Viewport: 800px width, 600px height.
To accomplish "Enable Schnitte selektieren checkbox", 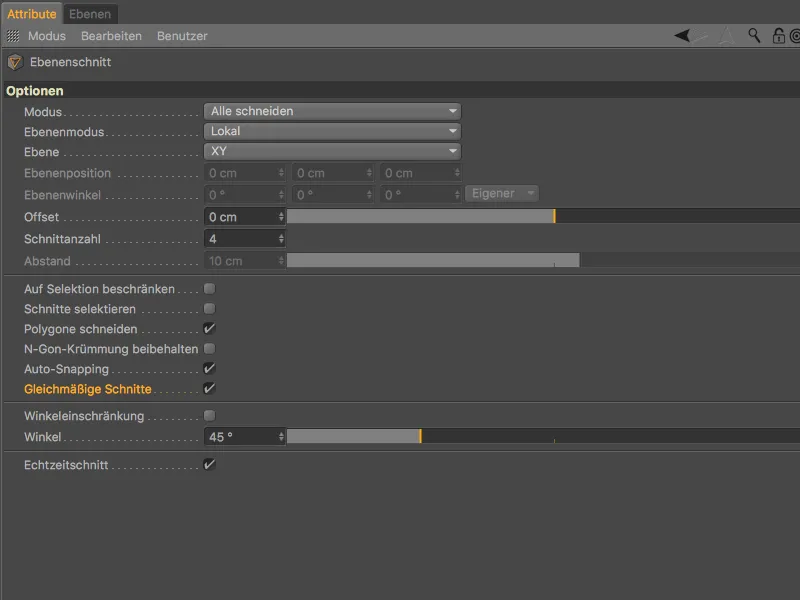I will click(x=209, y=309).
